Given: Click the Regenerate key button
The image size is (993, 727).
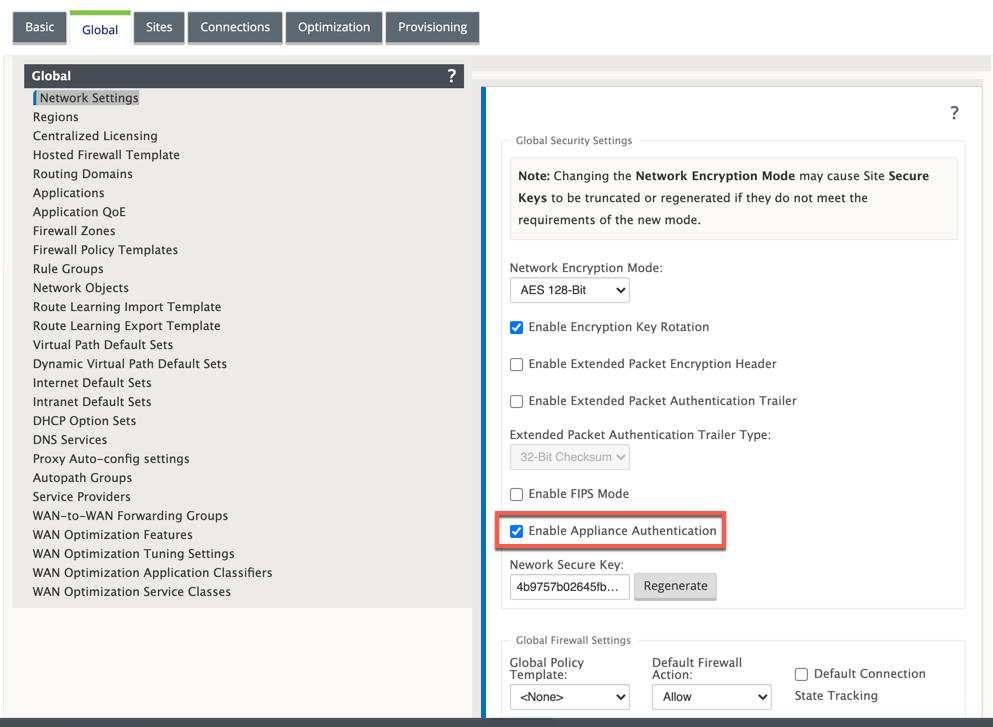Looking at the screenshot, I should [676, 586].
